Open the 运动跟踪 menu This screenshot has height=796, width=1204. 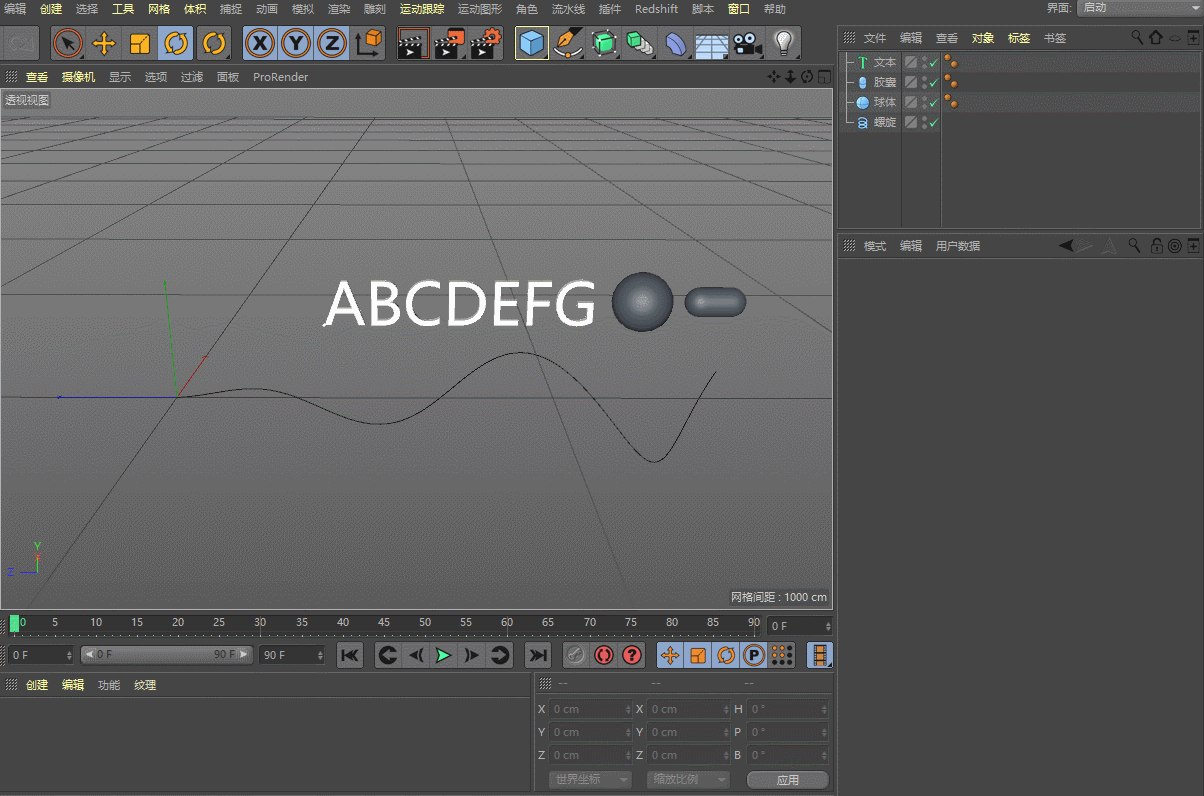pos(423,9)
